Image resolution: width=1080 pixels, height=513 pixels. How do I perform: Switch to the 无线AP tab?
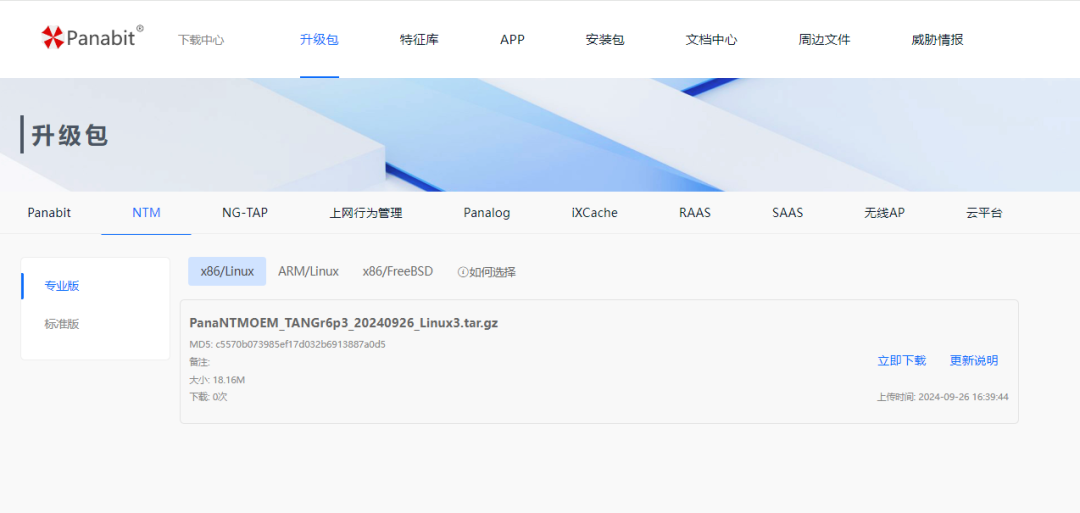click(884, 213)
